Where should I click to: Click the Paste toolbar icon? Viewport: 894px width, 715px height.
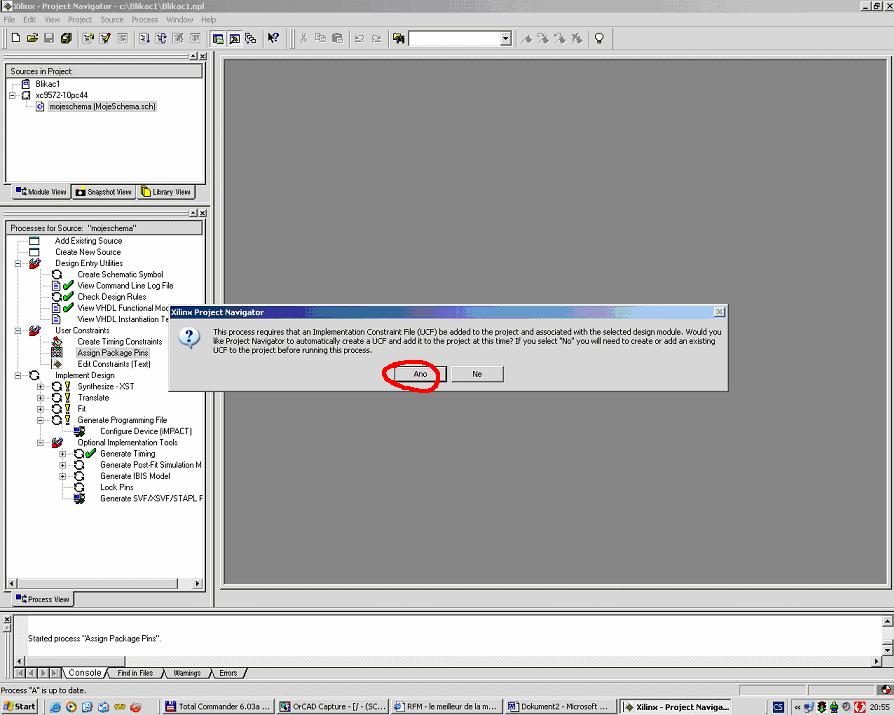338,38
